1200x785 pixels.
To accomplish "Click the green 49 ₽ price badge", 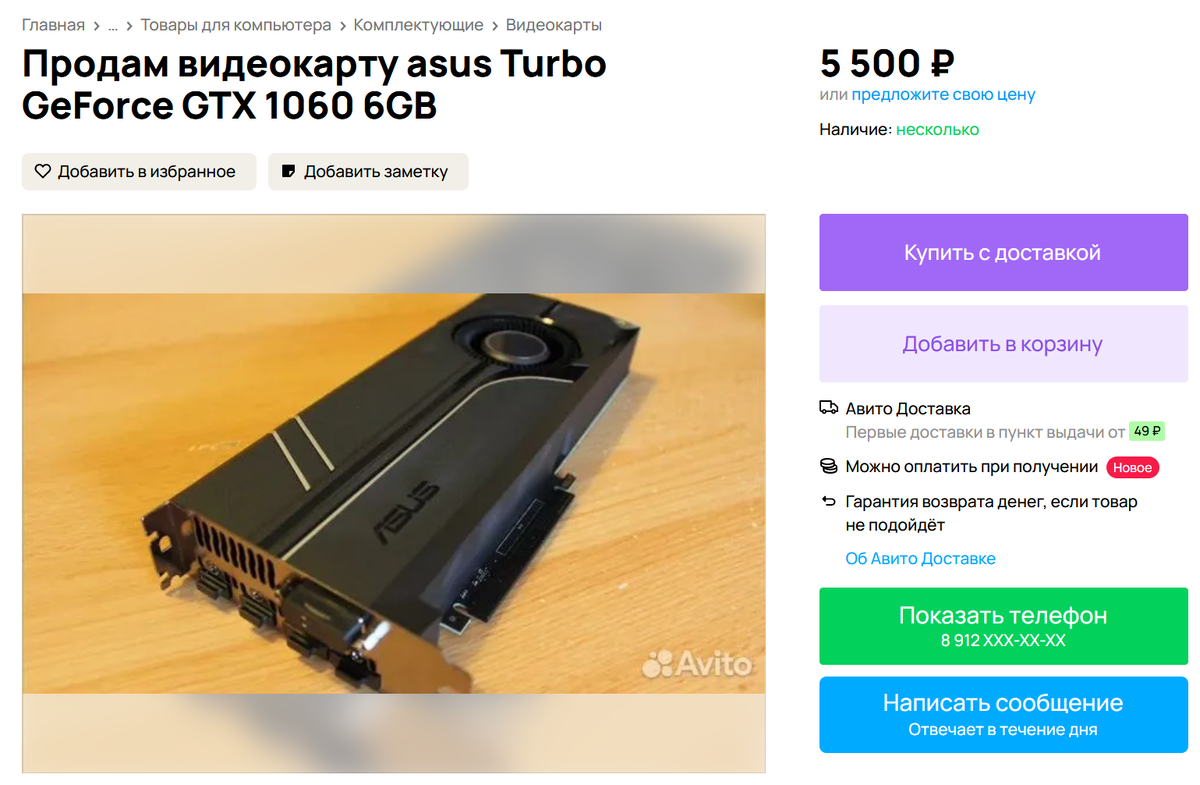I will click(1147, 432).
